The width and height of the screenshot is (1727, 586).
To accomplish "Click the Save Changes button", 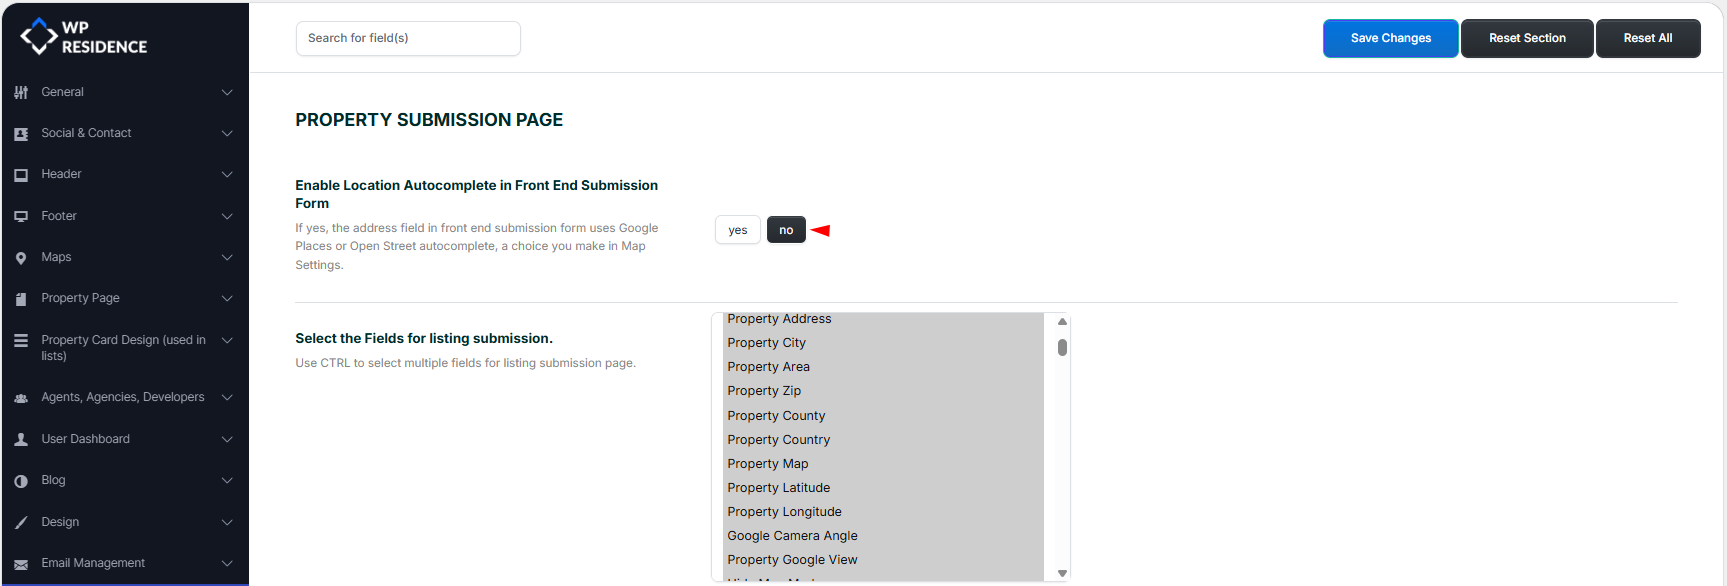I will point(1390,38).
